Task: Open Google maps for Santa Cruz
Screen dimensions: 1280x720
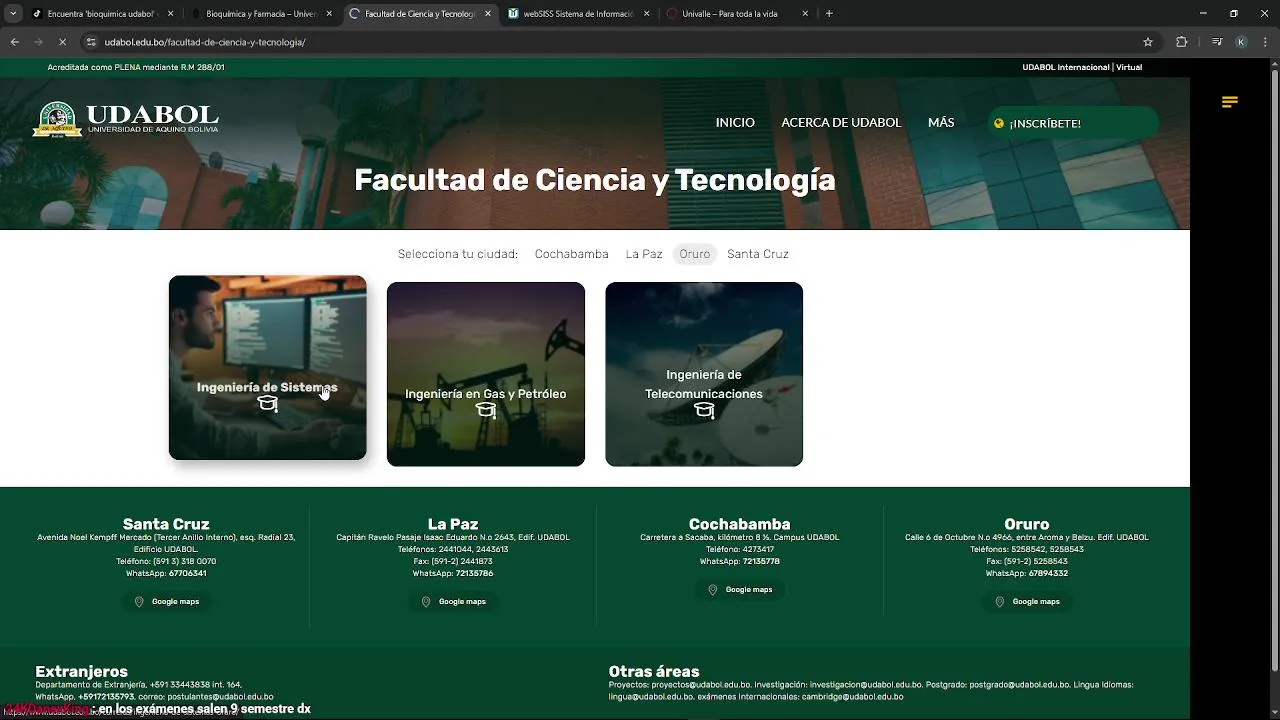Action: [167, 602]
